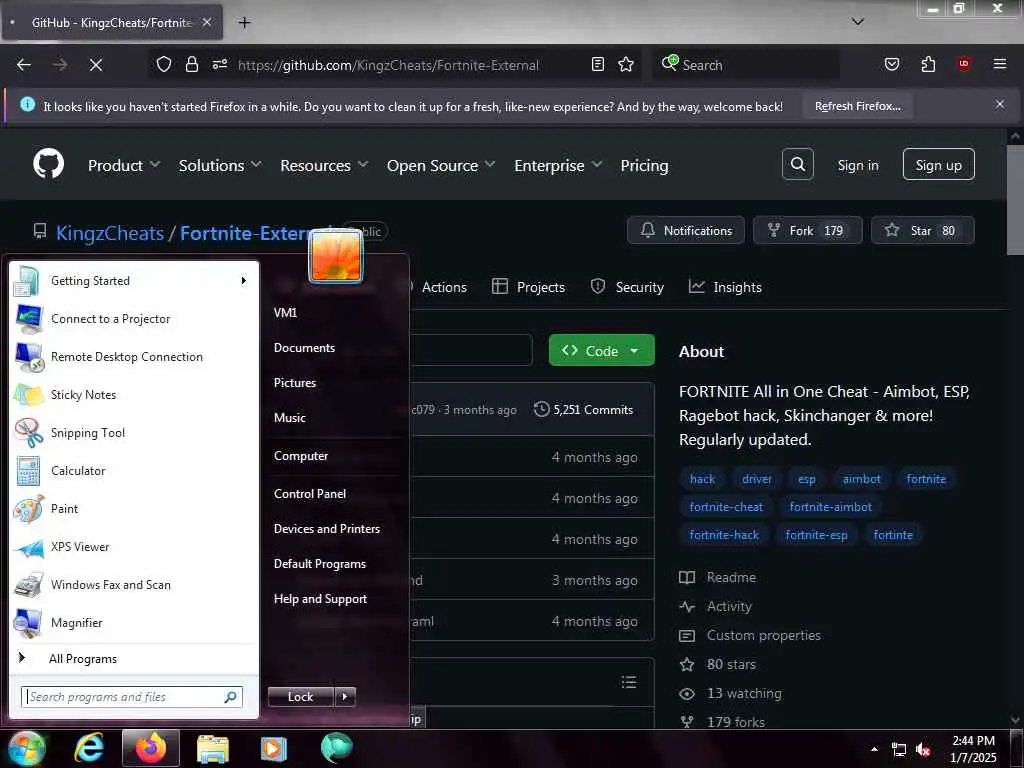Click the fortnite-aimbot topic tag
The image size is (1024, 768).
tap(830, 507)
